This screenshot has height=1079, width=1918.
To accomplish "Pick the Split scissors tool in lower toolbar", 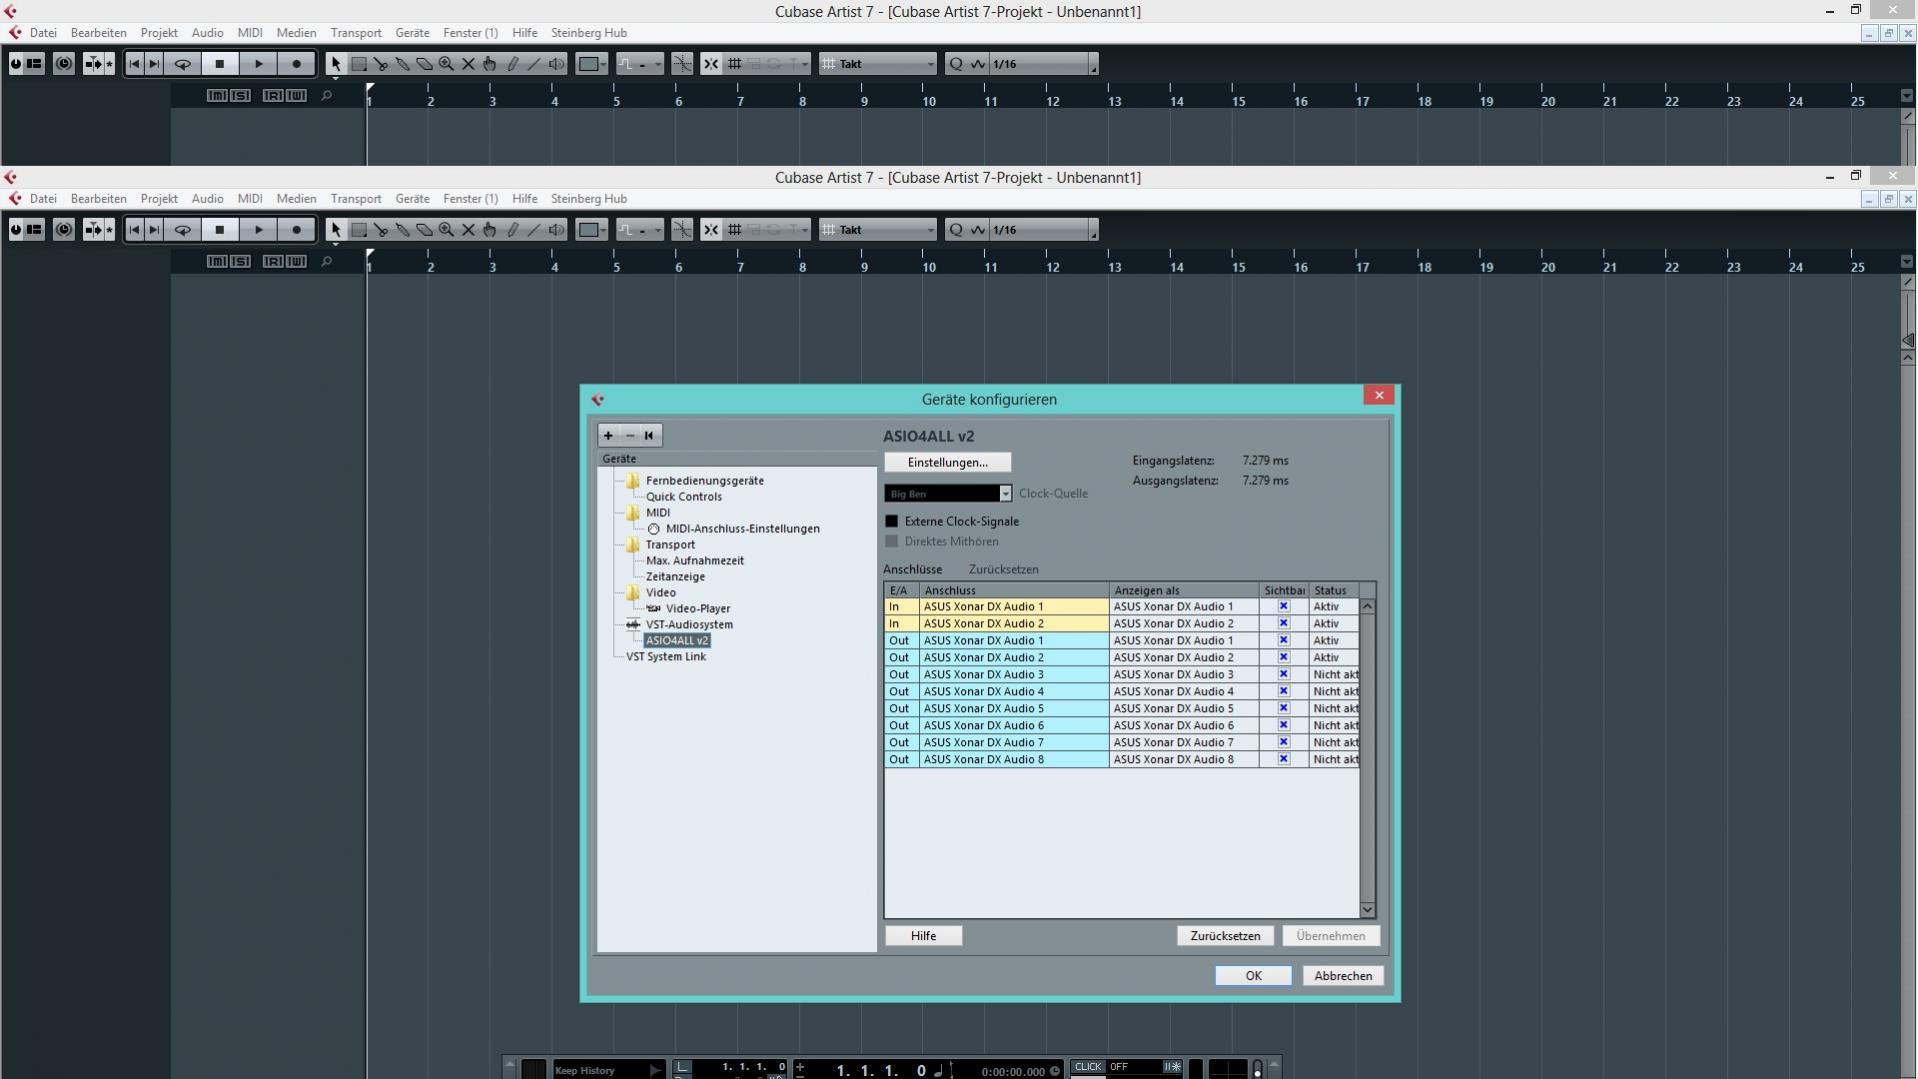I will click(x=380, y=230).
